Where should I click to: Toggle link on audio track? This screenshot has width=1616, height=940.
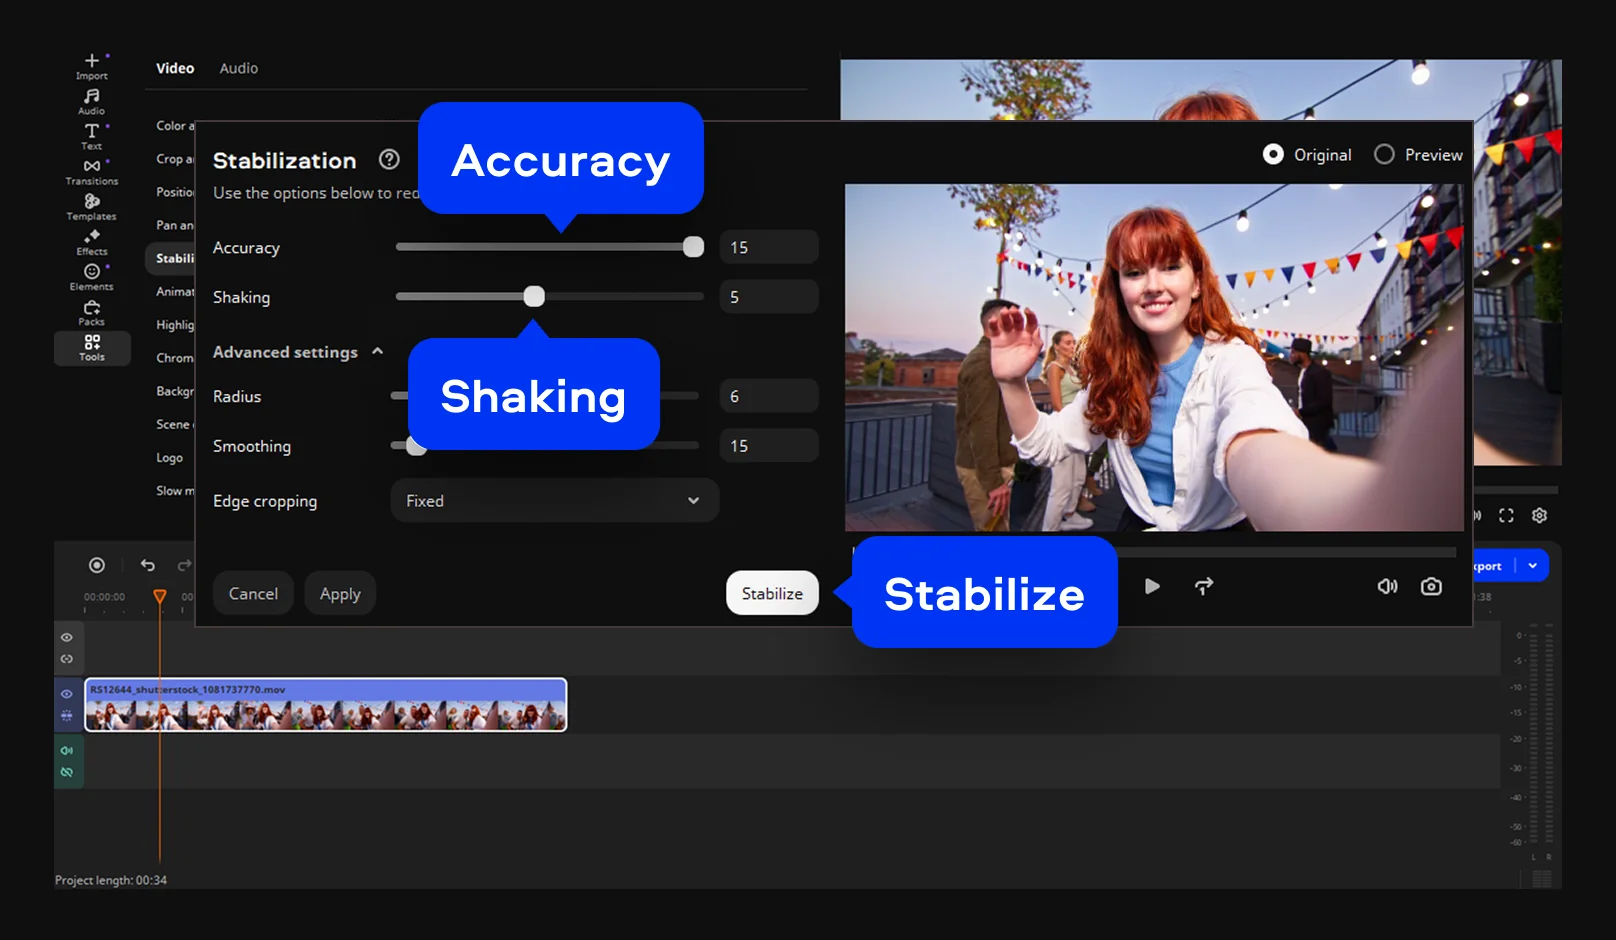[x=67, y=772]
